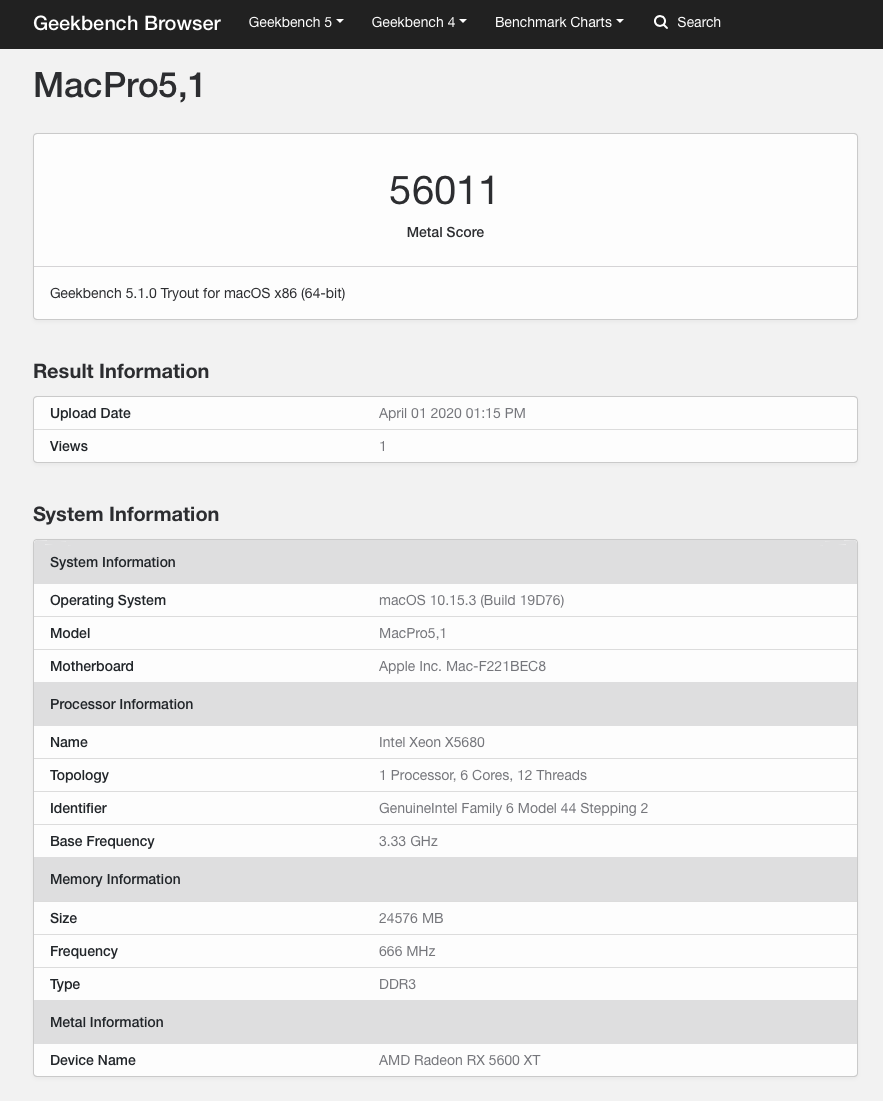Select 1 Processor, 6 Cores, 12 Threads
This screenshot has width=883, height=1101.
coord(482,775)
